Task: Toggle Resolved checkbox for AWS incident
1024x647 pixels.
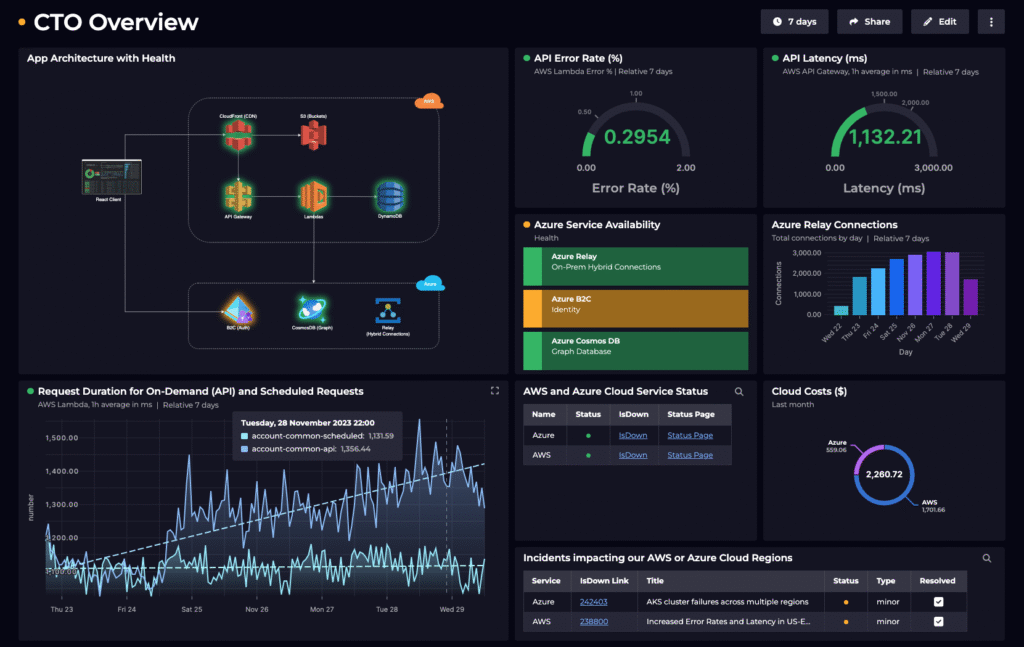Action: point(938,622)
